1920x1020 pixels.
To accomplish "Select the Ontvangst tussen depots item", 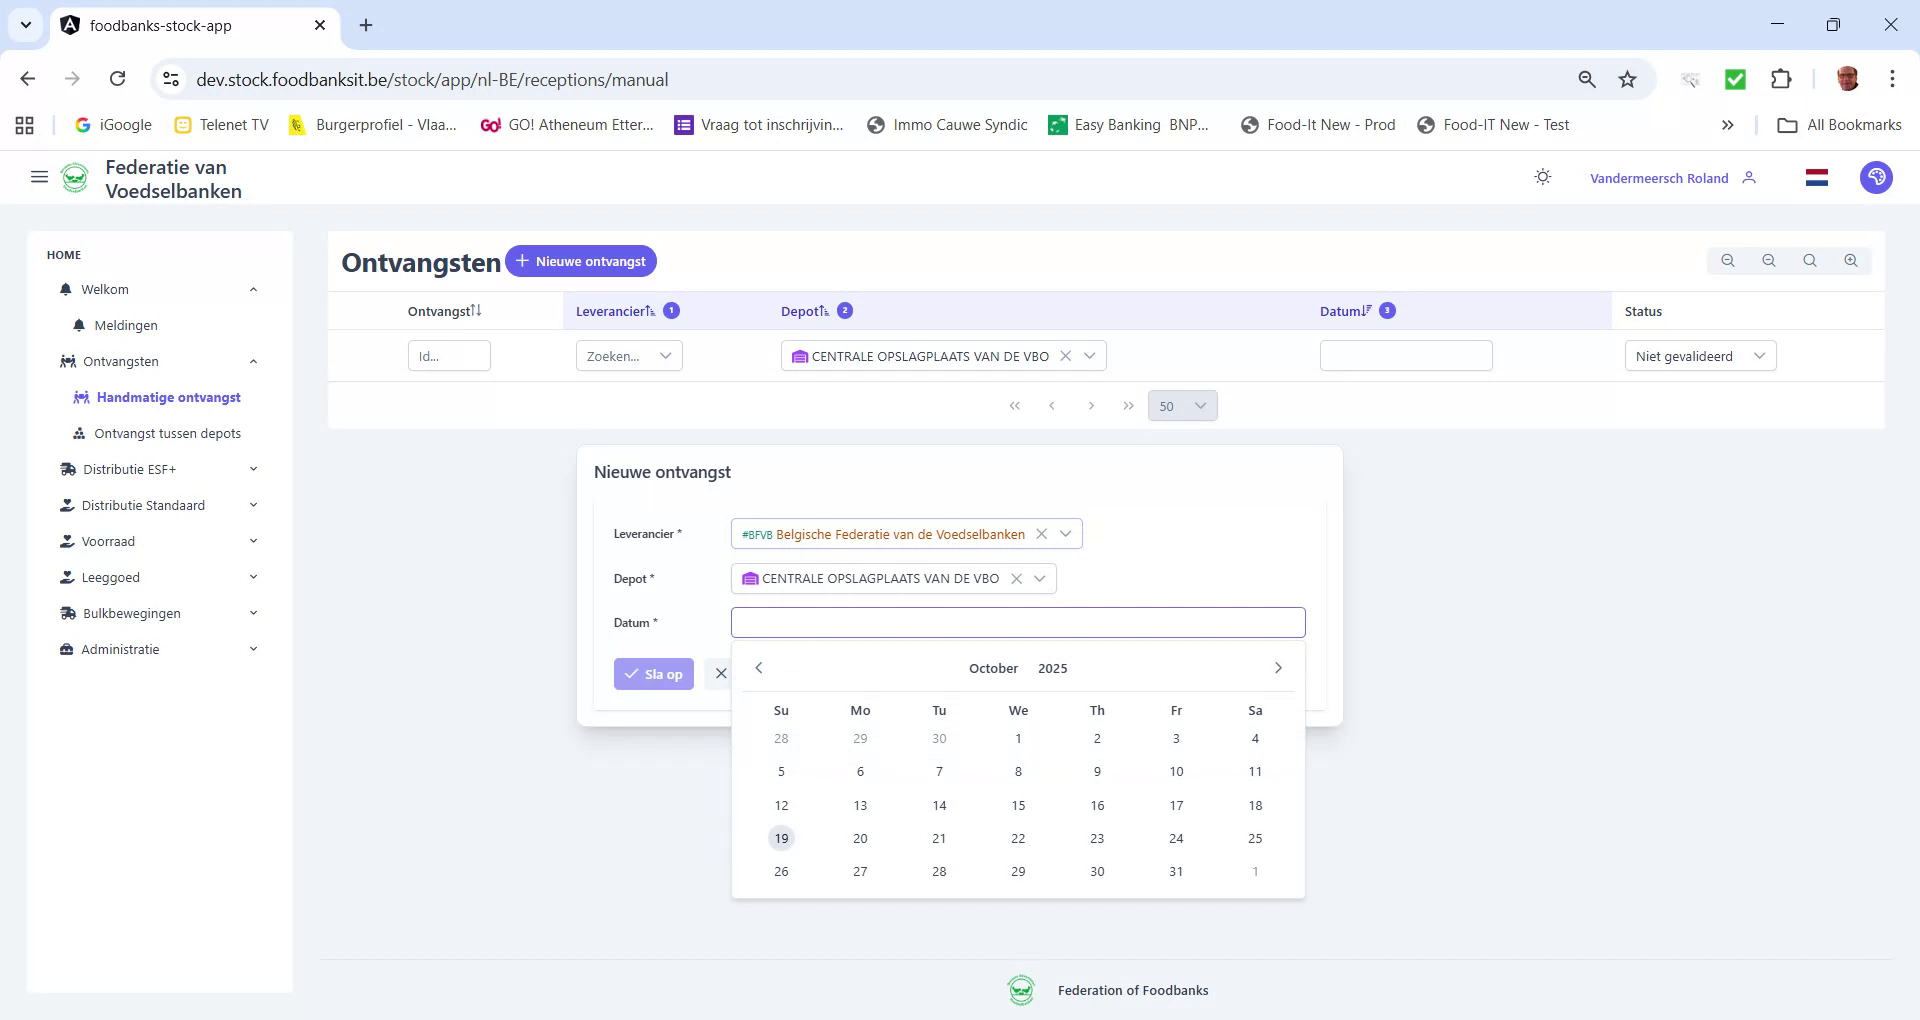I will (167, 433).
